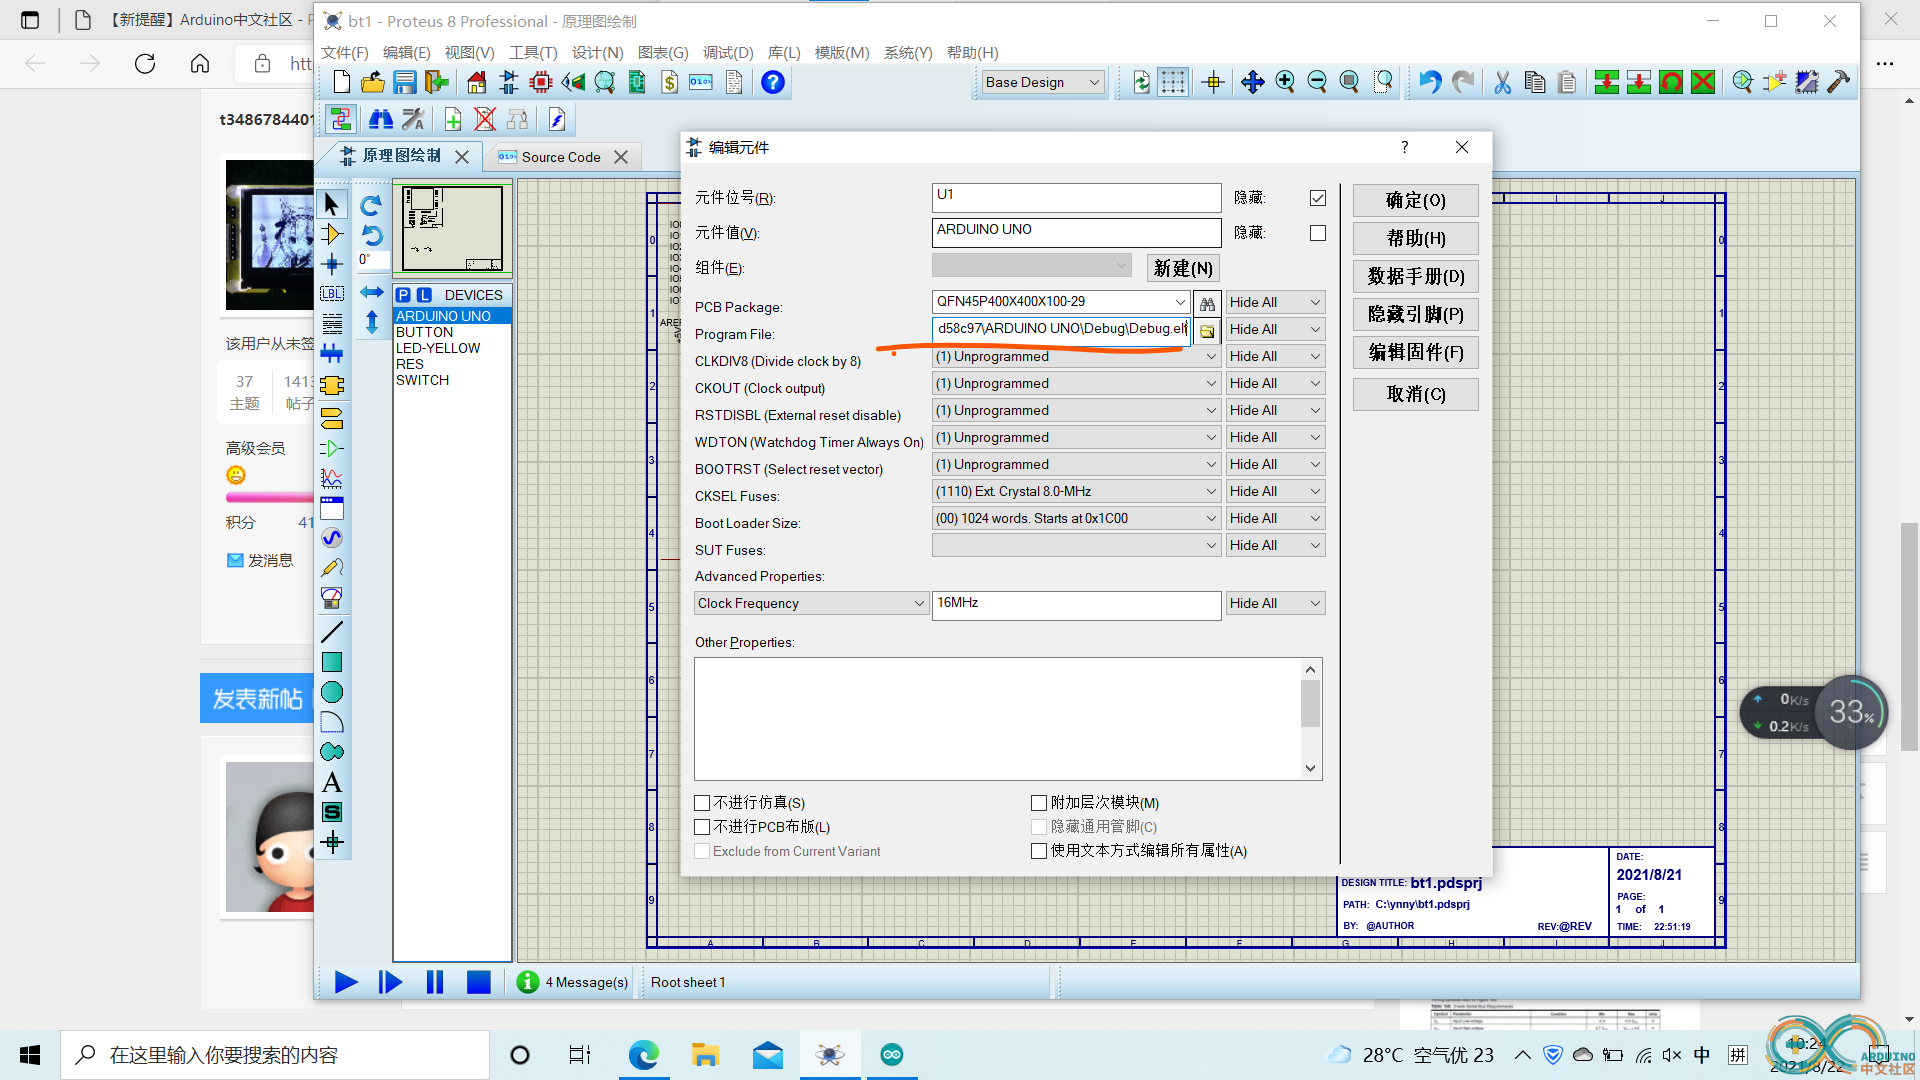
Task: Open the 文件(F) menu
Action: (345, 53)
